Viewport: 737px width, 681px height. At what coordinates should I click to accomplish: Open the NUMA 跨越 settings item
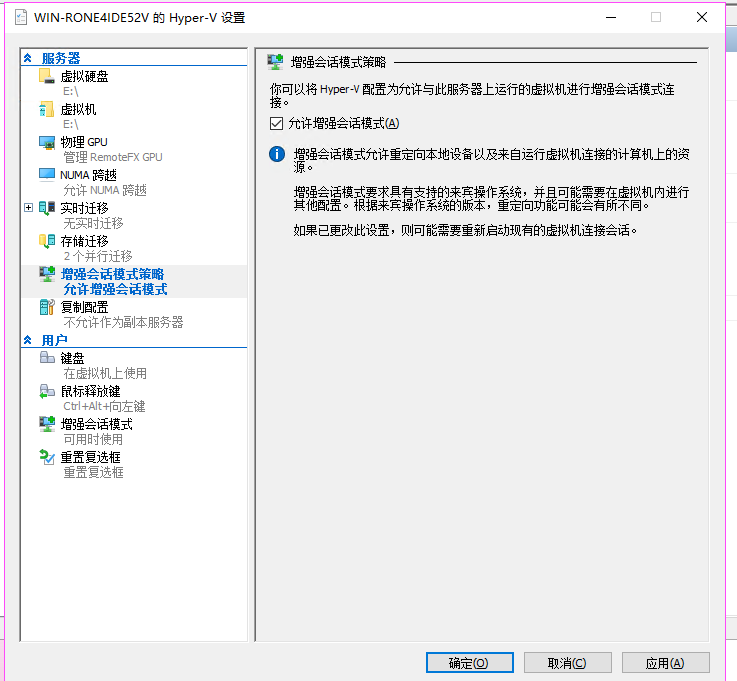pos(88,175)
